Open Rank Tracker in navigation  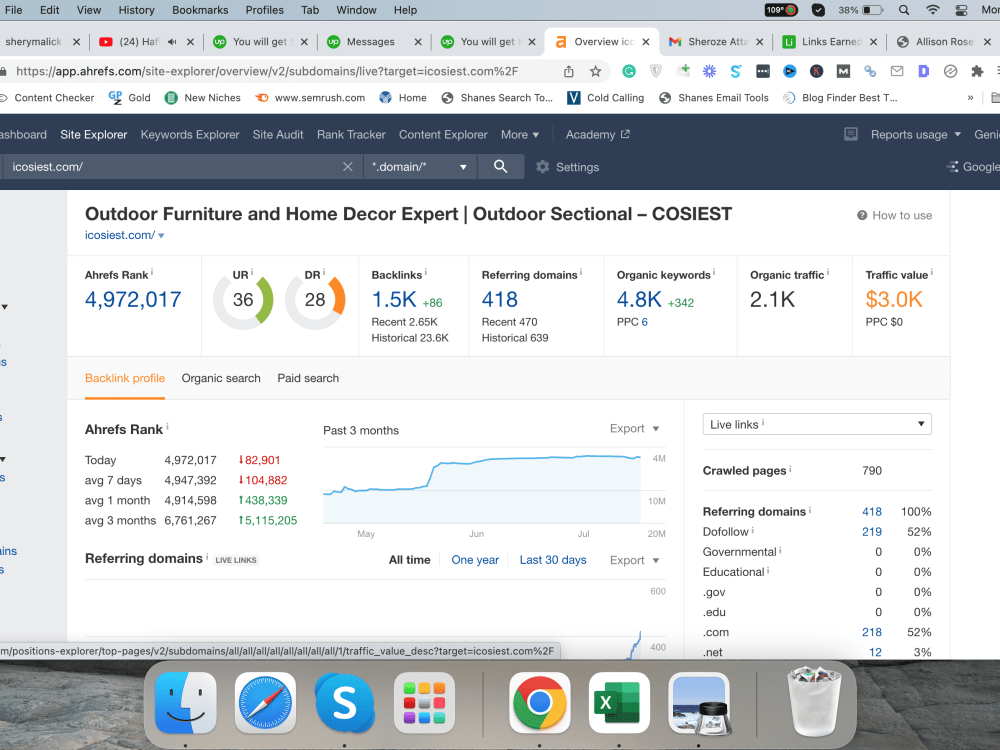click(351, 135)
